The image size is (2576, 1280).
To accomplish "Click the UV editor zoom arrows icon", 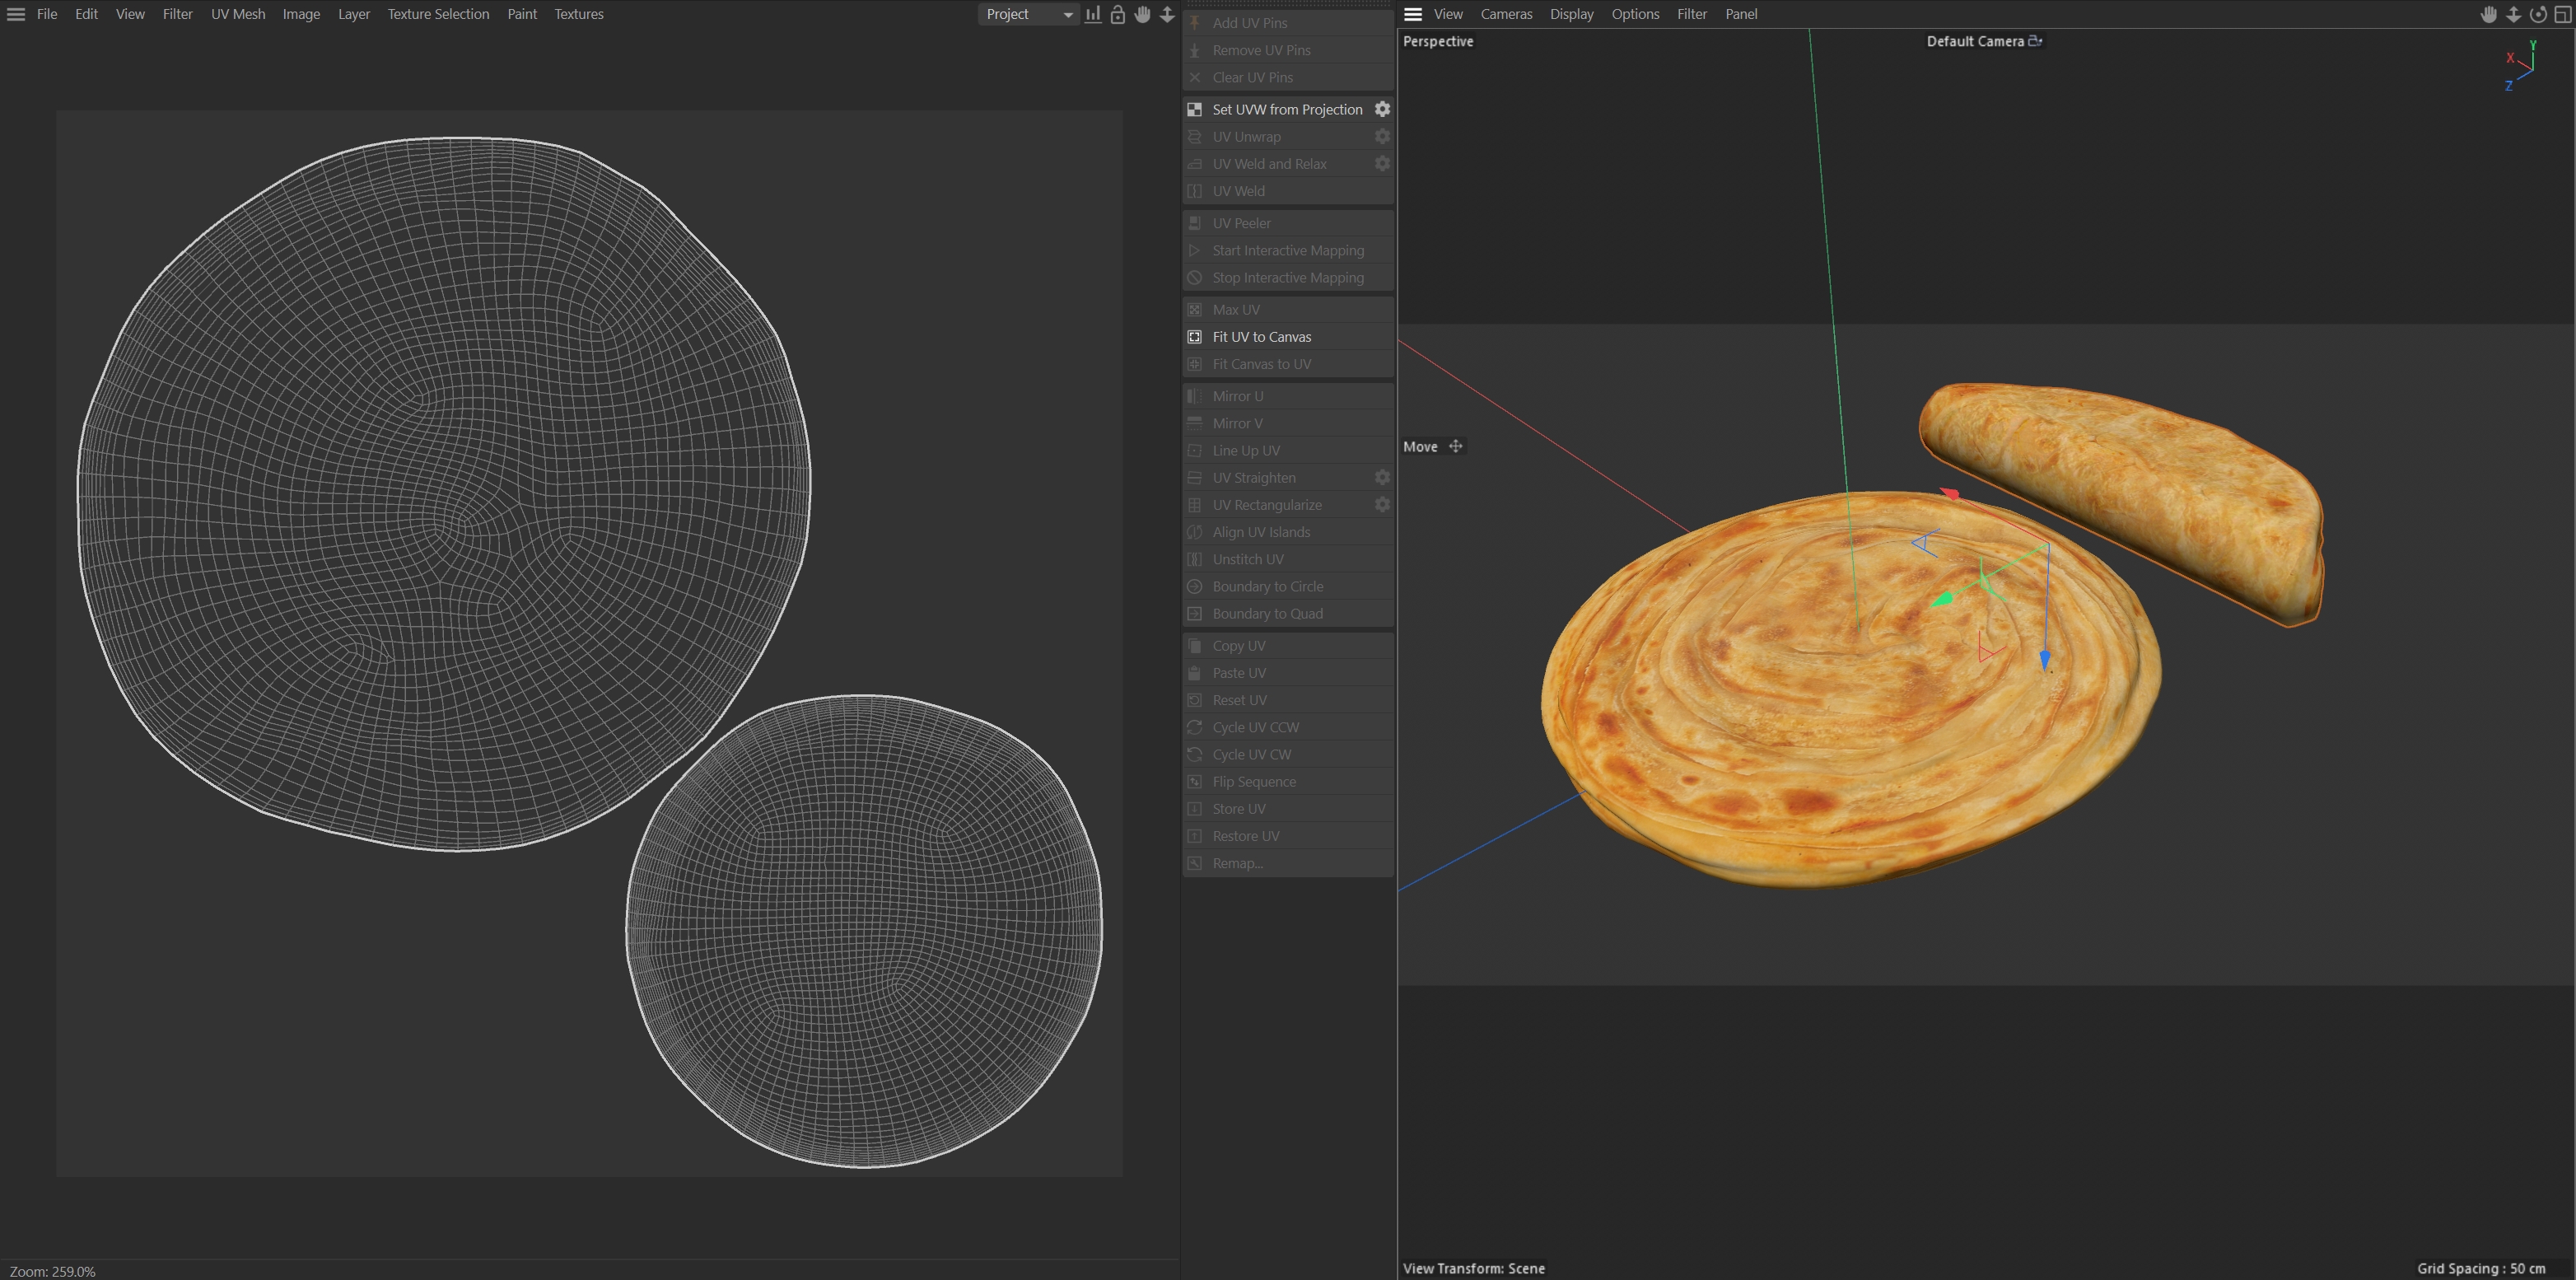I will (x=1167, y=14).
